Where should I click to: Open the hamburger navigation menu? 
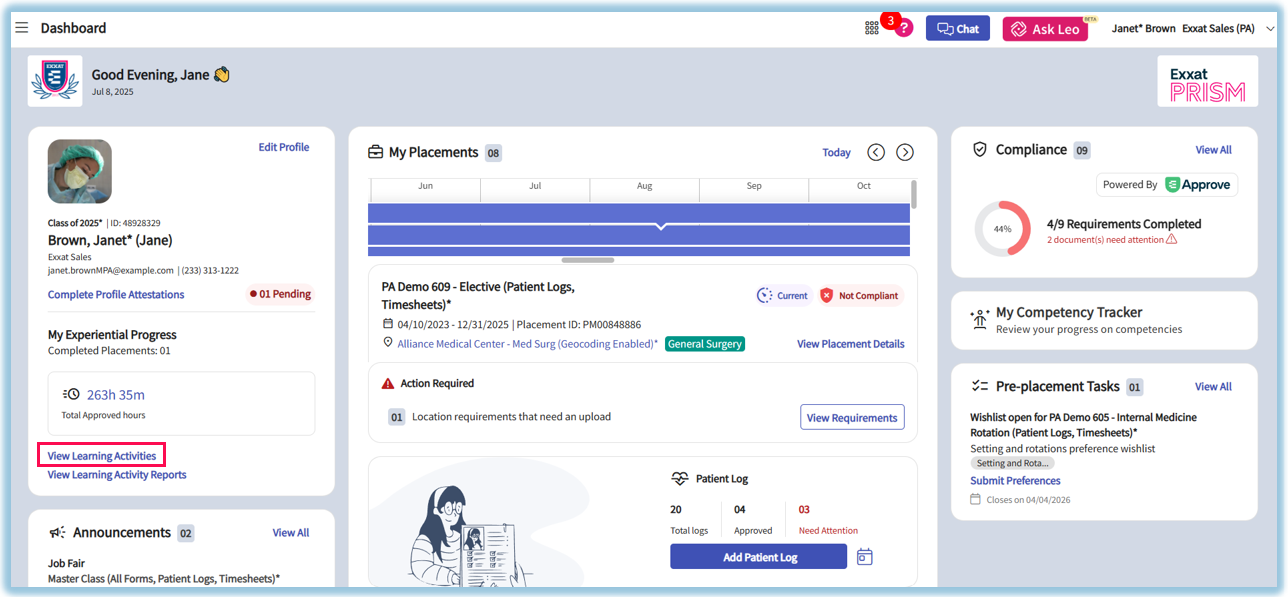pyautogui.click(x=21, y=28)
